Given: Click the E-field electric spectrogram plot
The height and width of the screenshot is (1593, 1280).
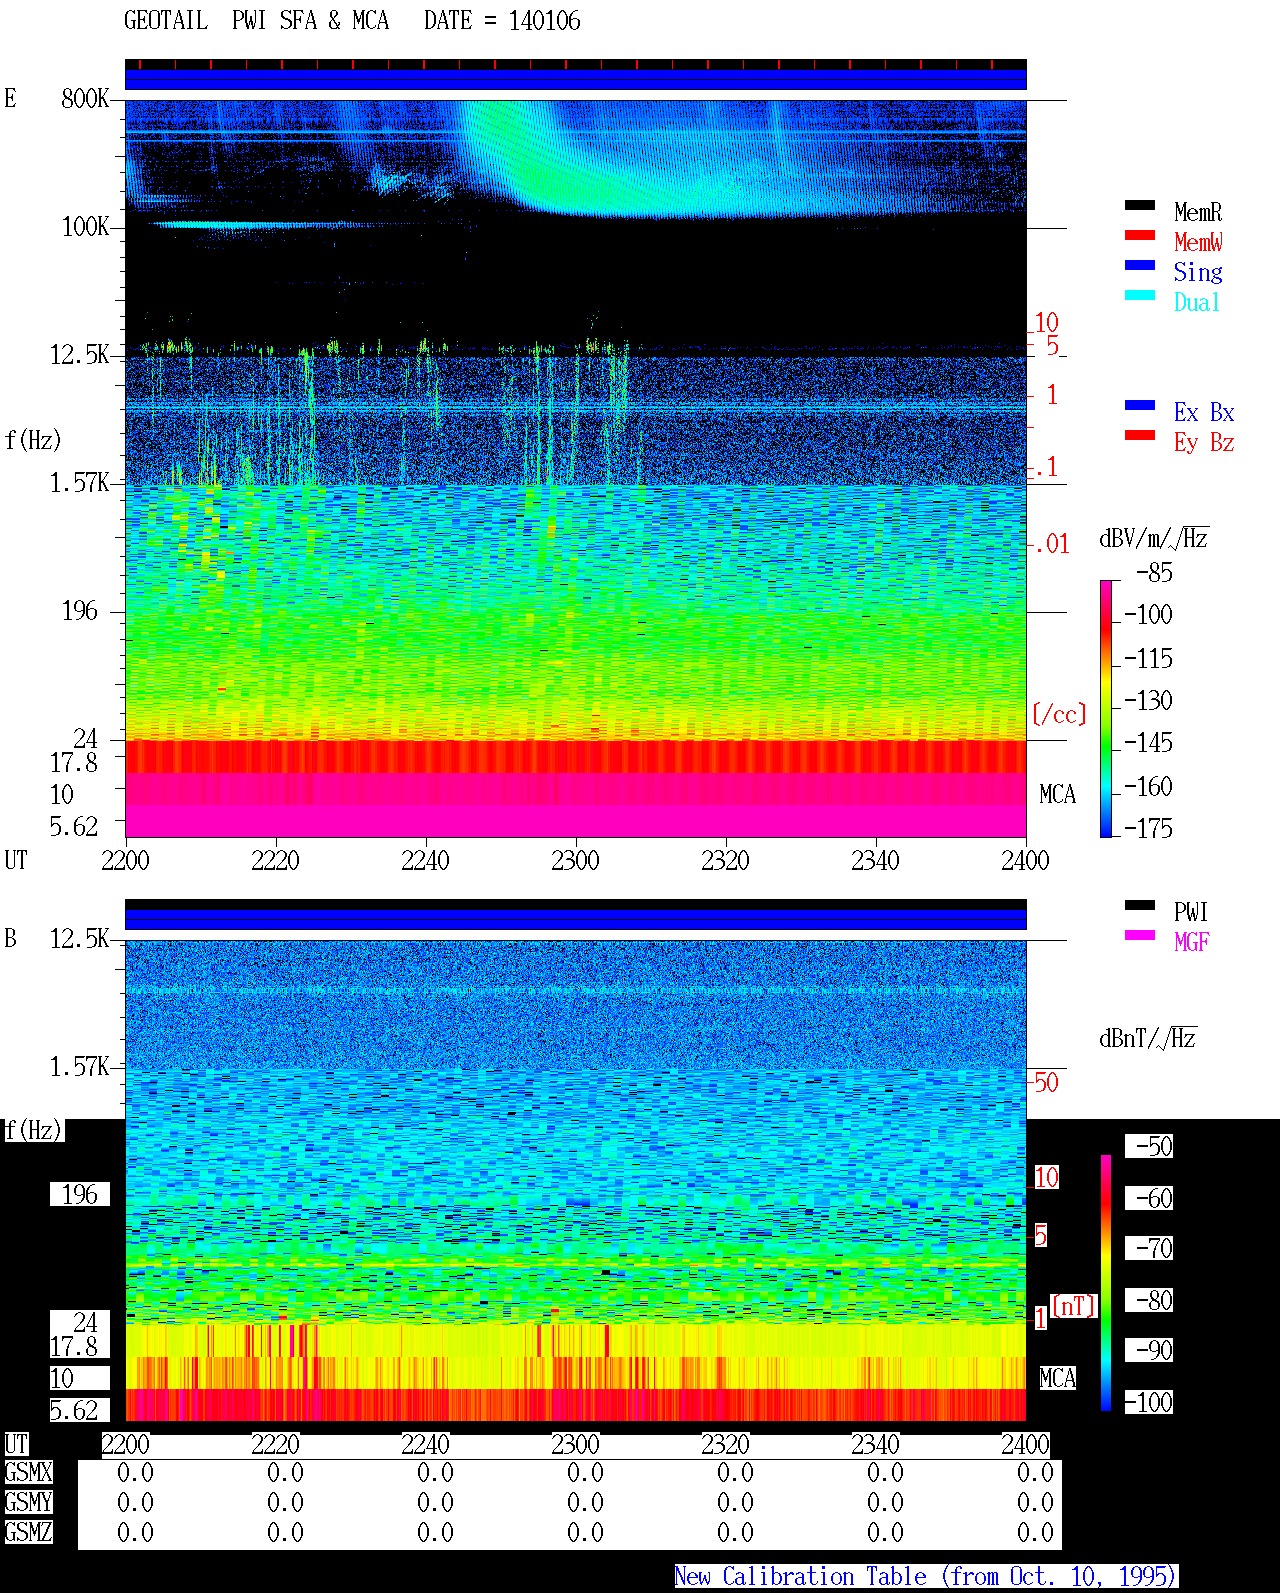Looking at the screenshot, I should [x=576, y=468].
